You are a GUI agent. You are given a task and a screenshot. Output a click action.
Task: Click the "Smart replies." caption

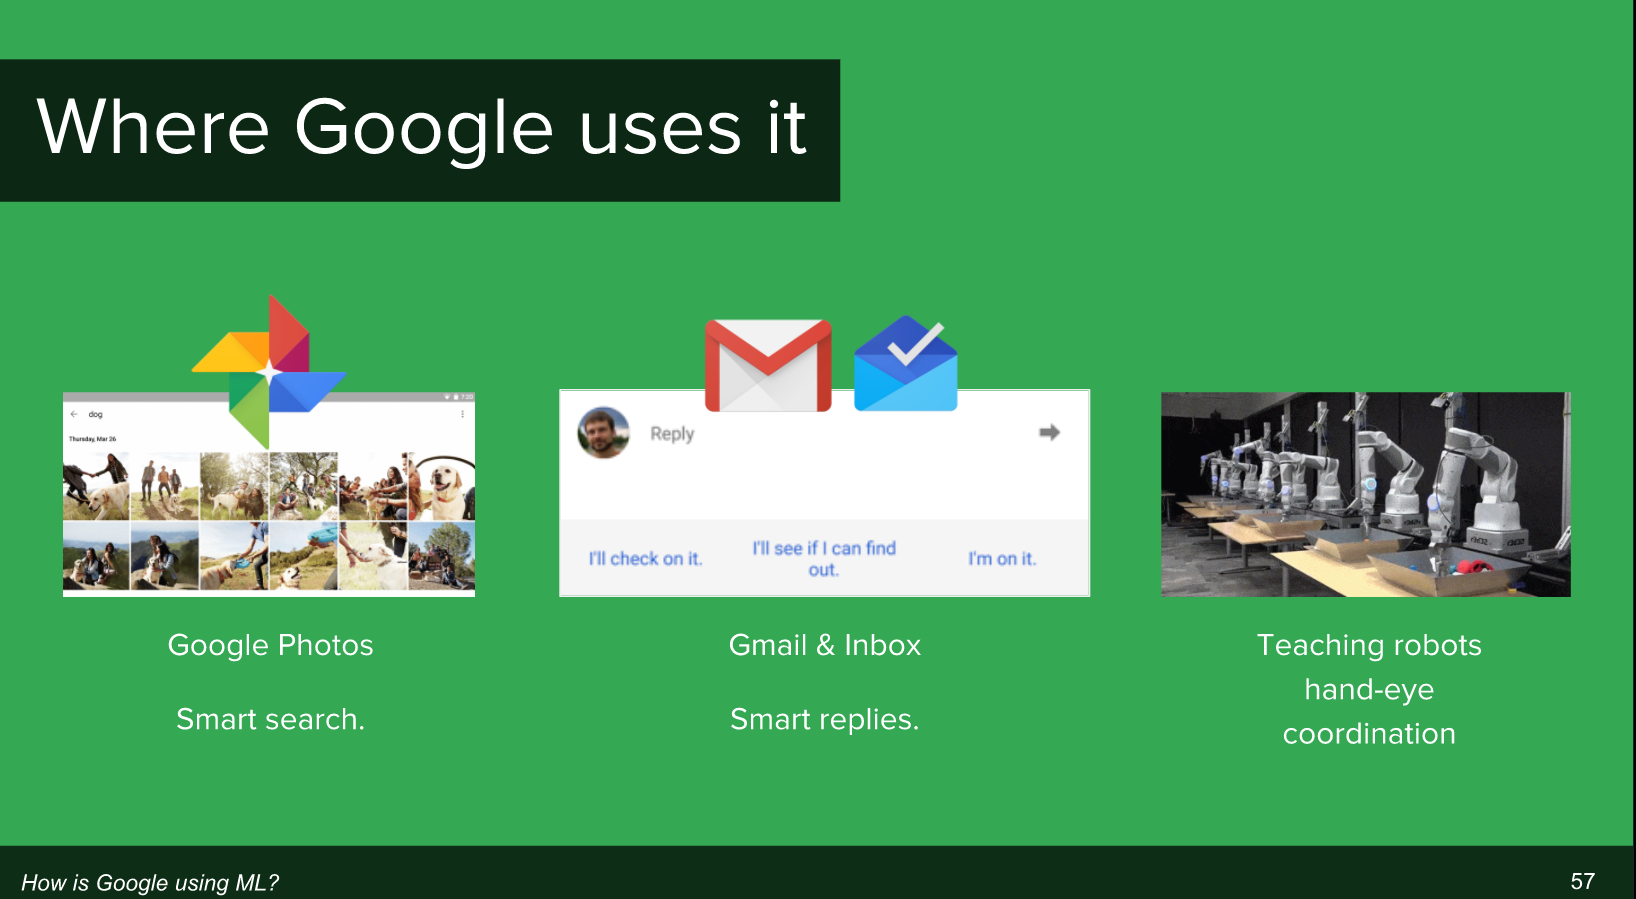click(824, 720)
